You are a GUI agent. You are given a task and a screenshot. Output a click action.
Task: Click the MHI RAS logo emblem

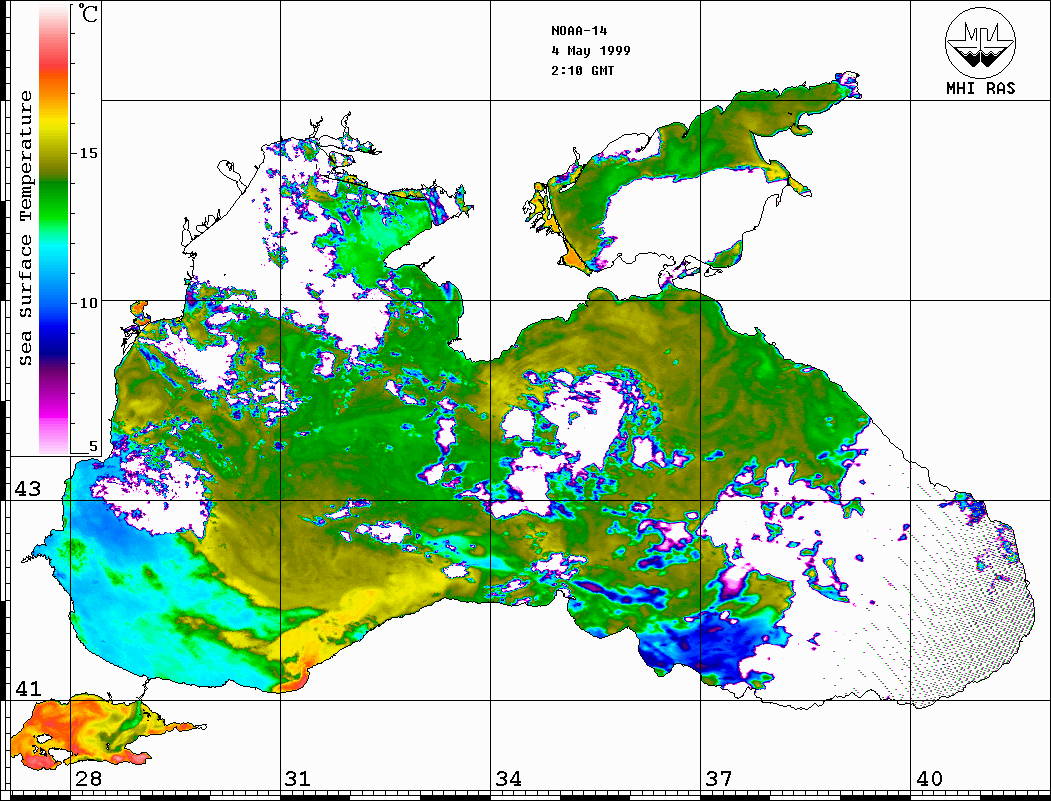click(x=981, y=42)
